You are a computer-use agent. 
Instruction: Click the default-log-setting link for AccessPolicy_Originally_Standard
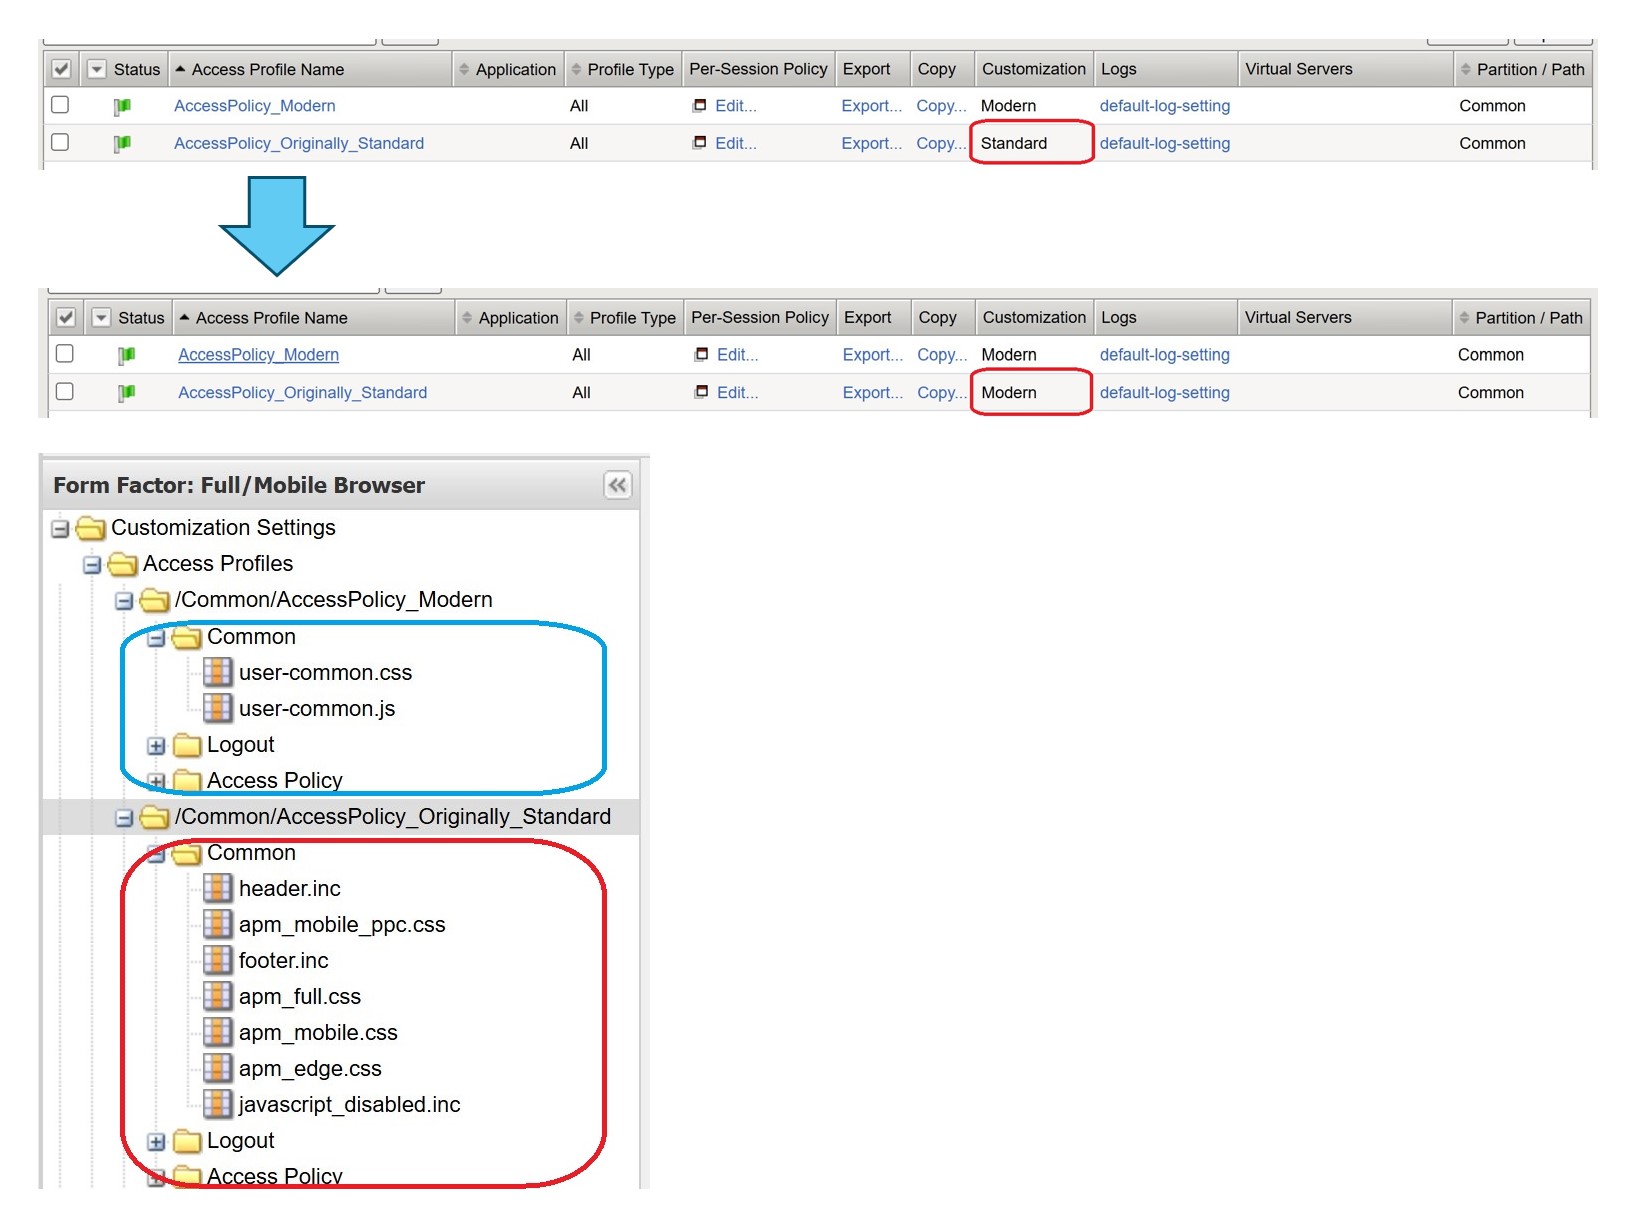1164,143
